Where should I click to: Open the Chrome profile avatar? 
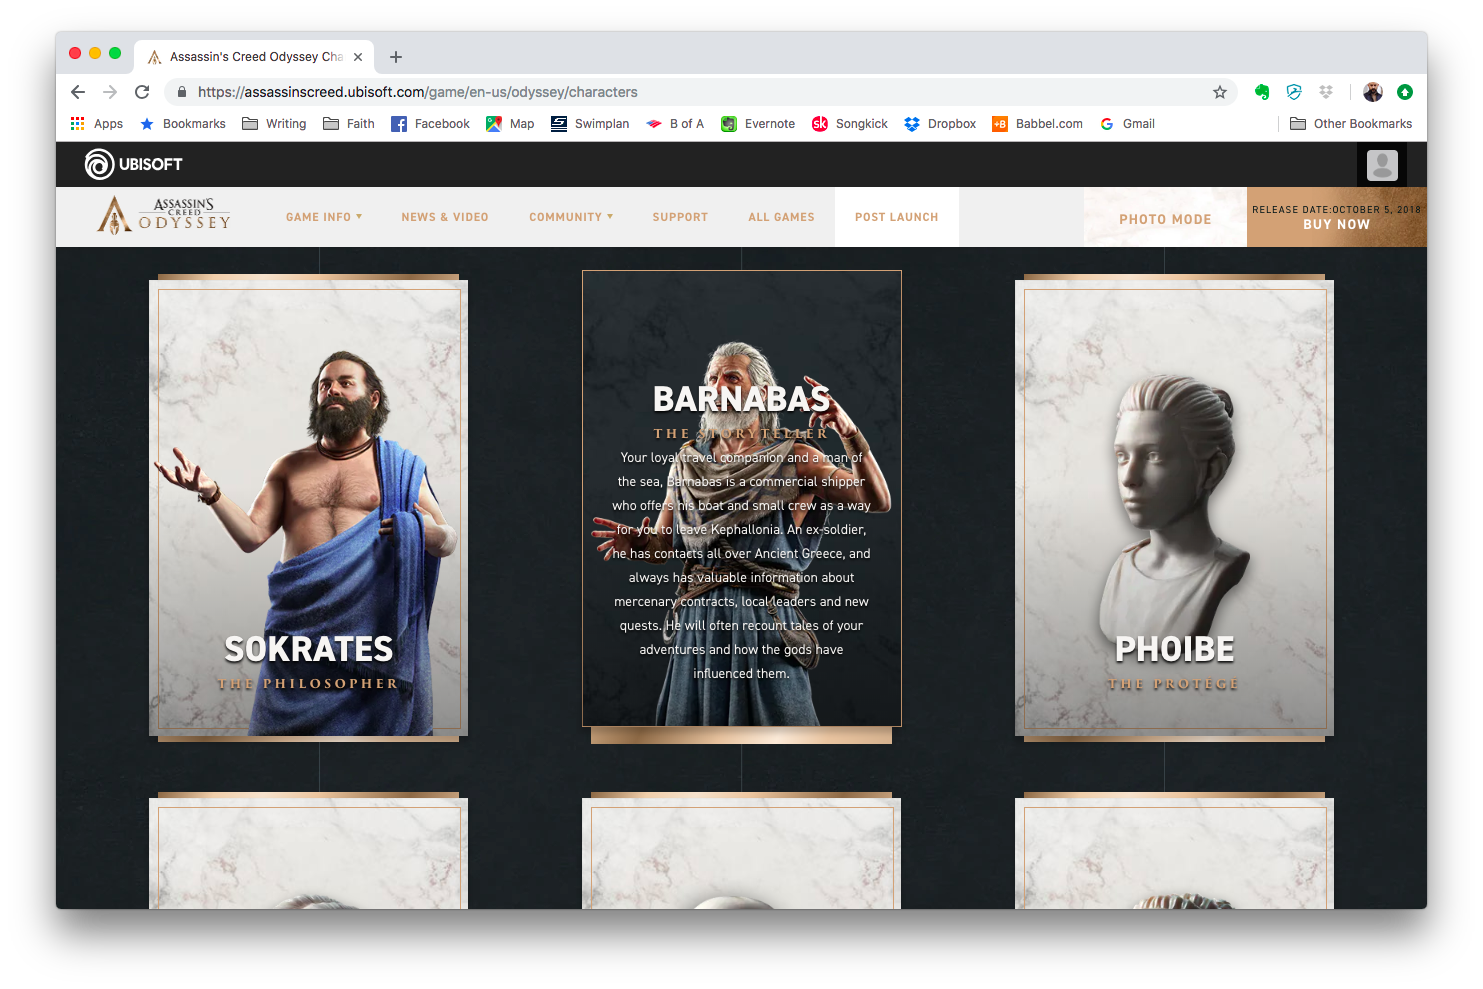coord(1373,92)
